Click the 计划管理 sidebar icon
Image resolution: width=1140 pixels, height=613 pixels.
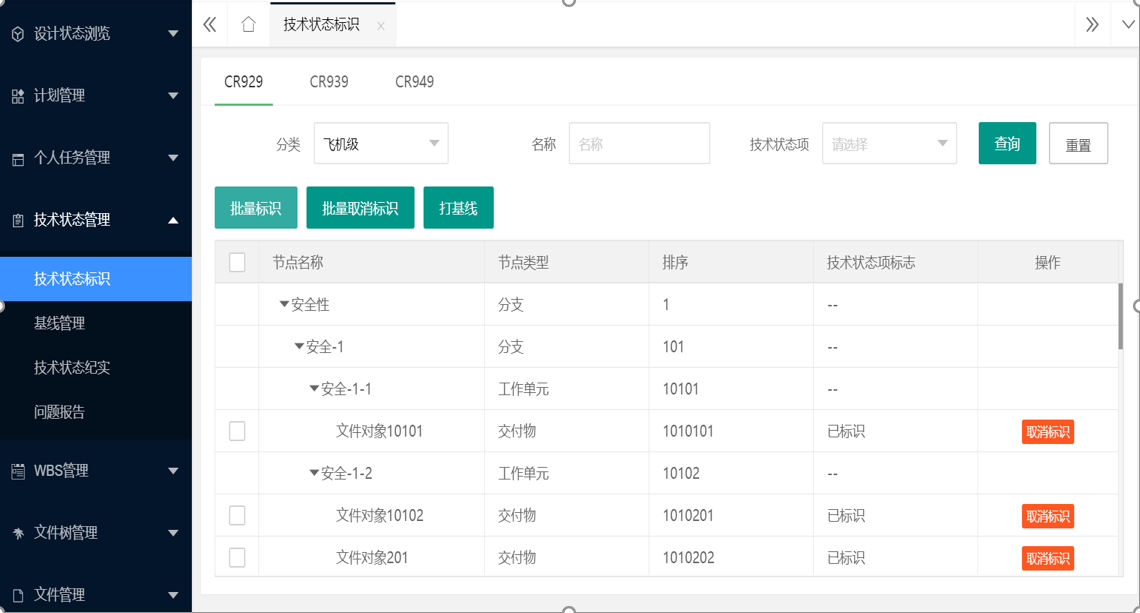point(18,96)
